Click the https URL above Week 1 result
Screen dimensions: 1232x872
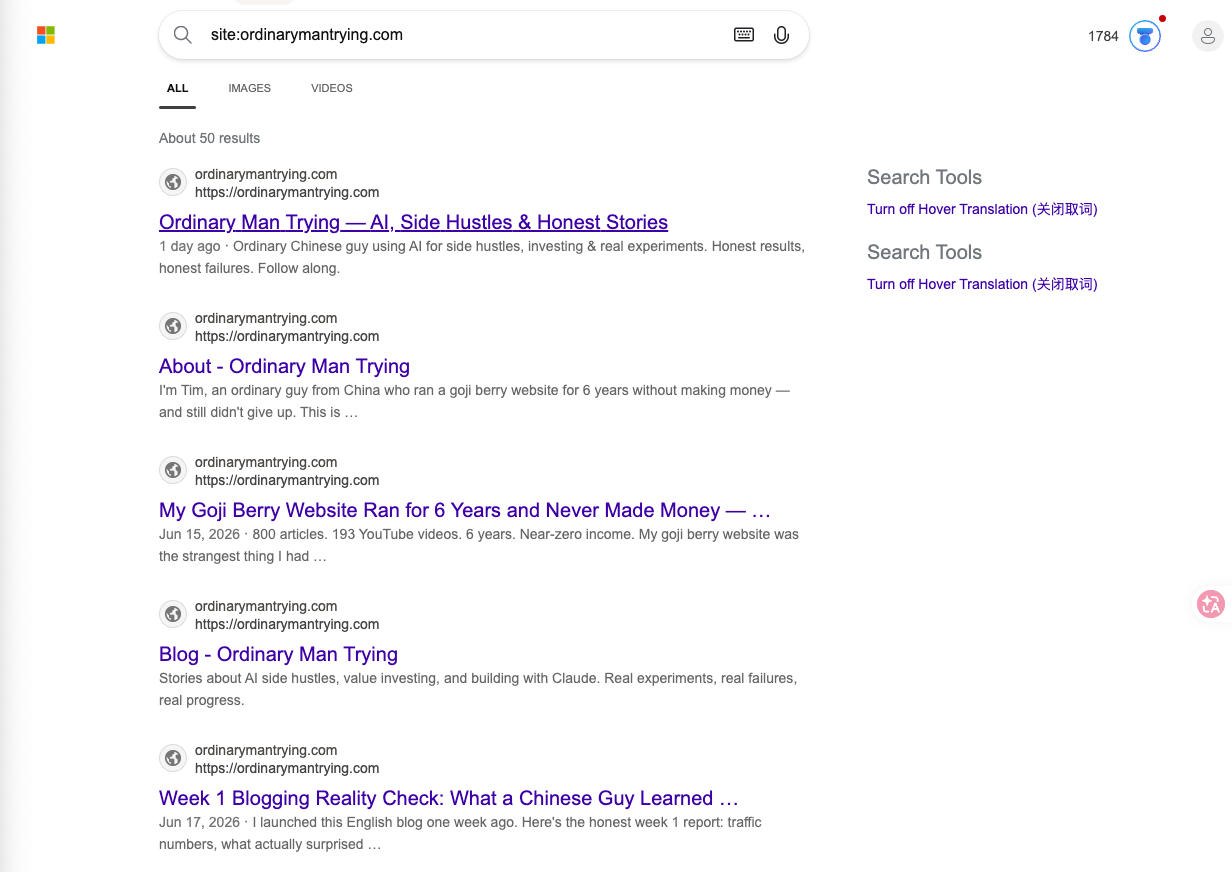pos(287,768)
